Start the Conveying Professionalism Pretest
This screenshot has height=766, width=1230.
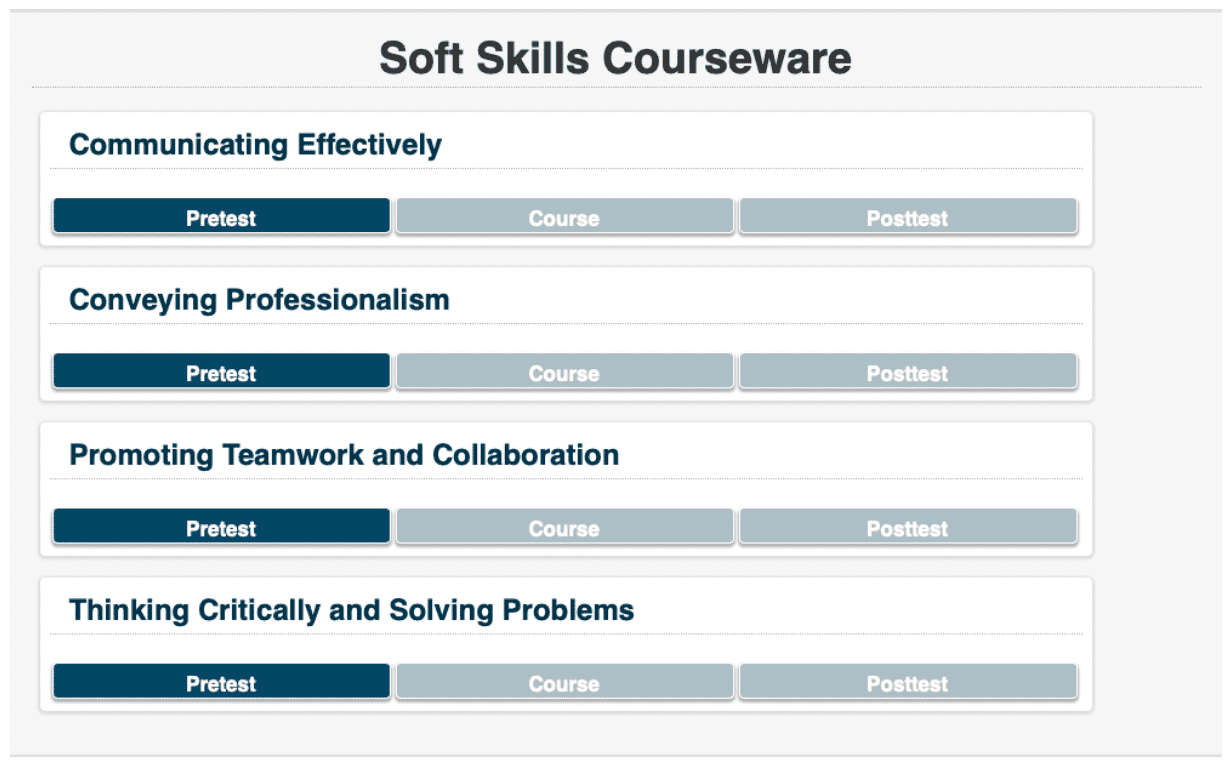pos(221,372)
